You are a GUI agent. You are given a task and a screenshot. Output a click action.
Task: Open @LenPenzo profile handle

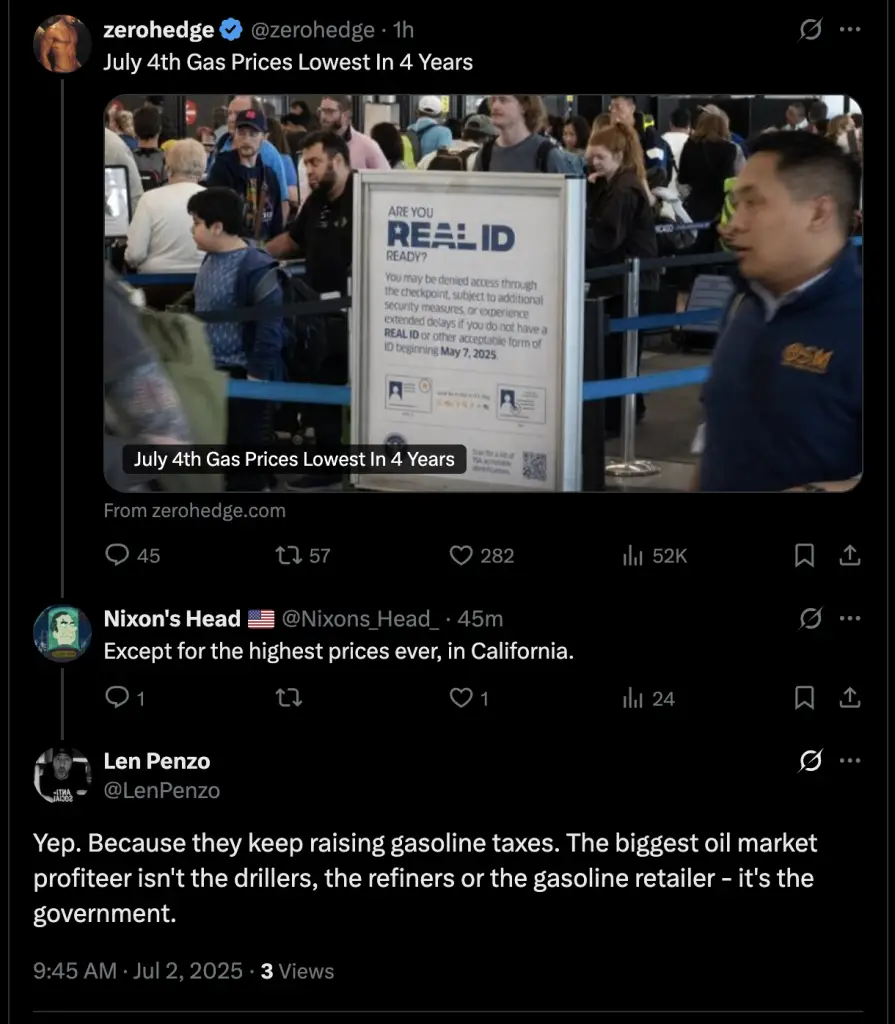162,791
